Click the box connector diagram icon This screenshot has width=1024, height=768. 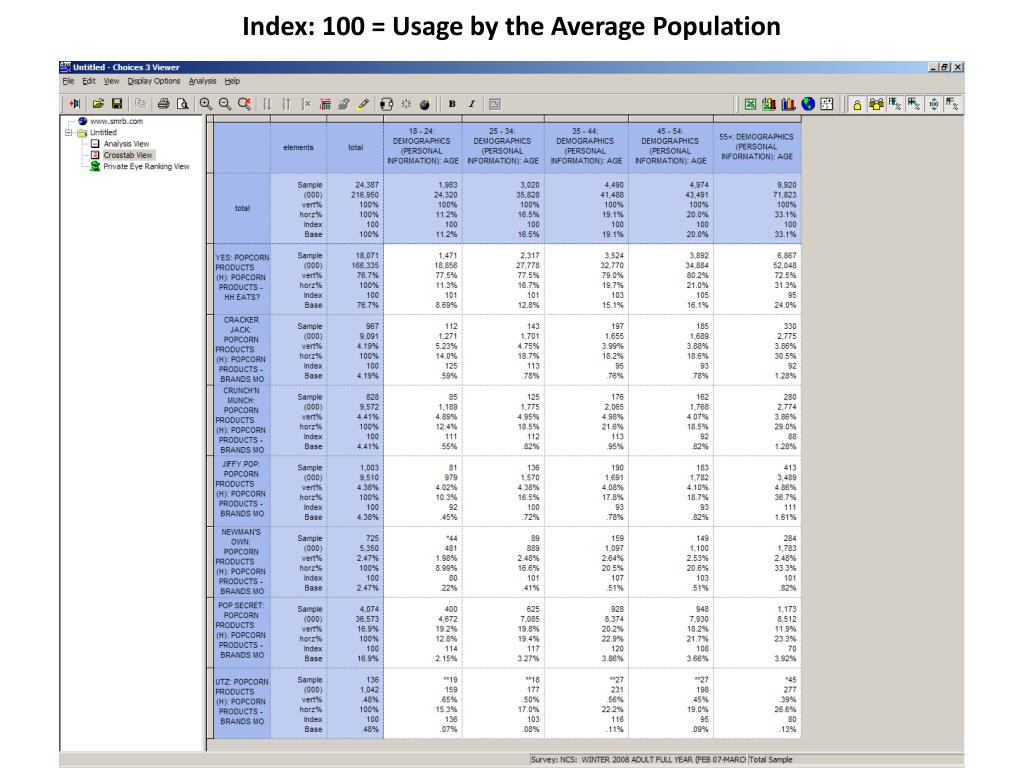coord(386,104)
